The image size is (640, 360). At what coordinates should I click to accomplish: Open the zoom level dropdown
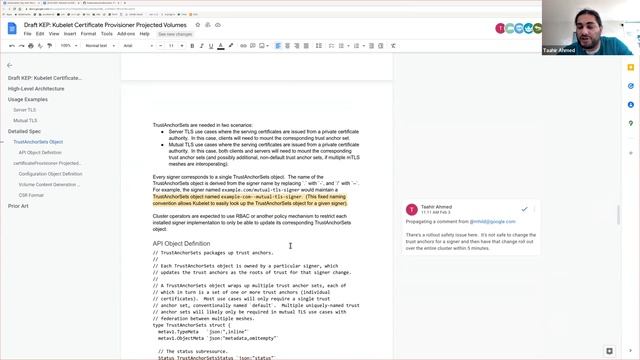pyautogui.click(x=69, y=46)
